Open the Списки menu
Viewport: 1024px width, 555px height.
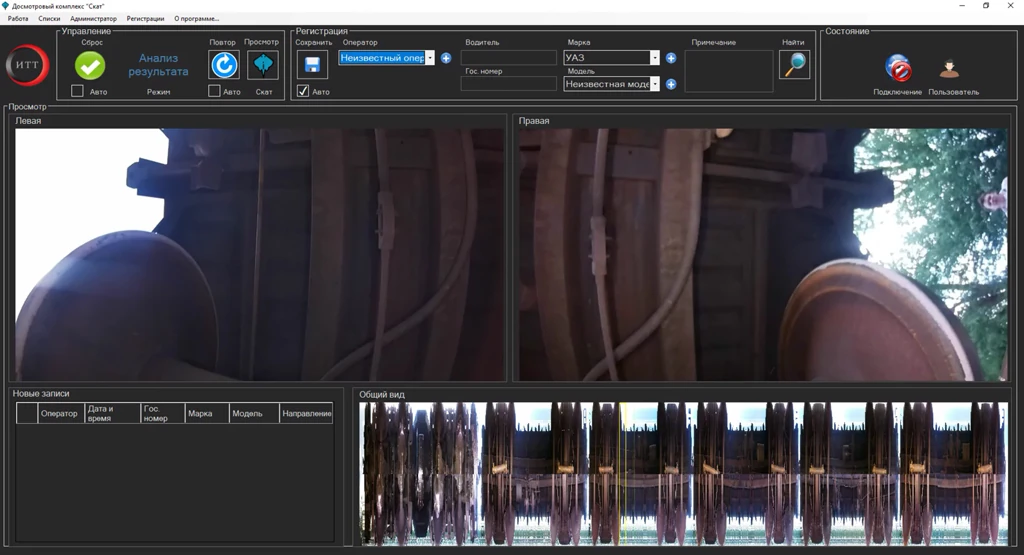[x=49, y=18]
